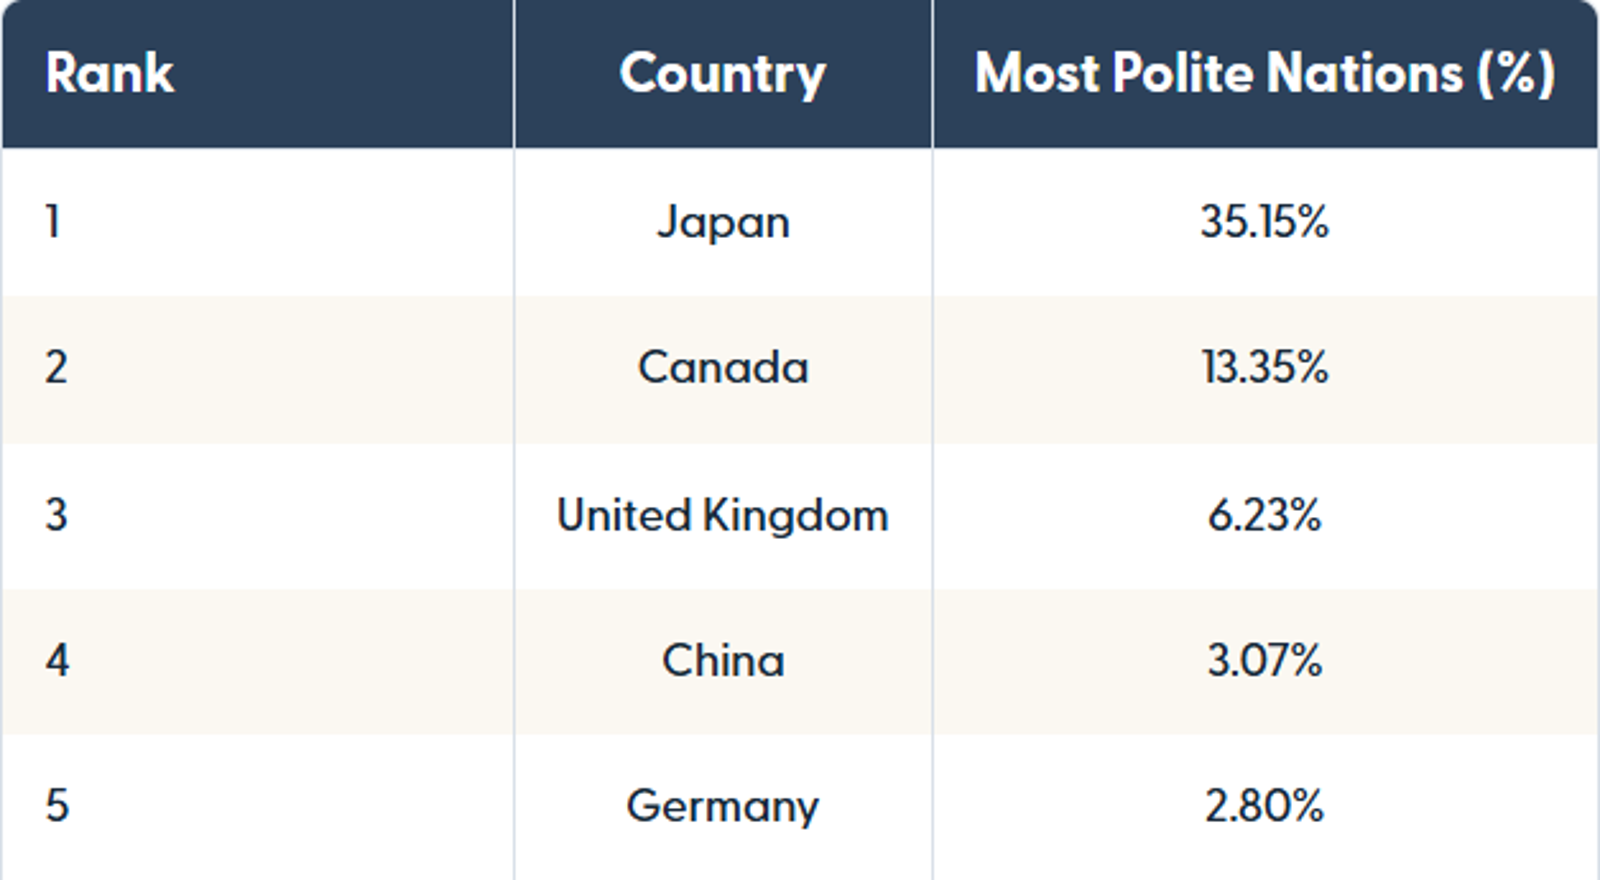The width and height of the screenshot is (1600, 880).
Task: Click the 6.23% percentage value
Action: pos(1264,515)
